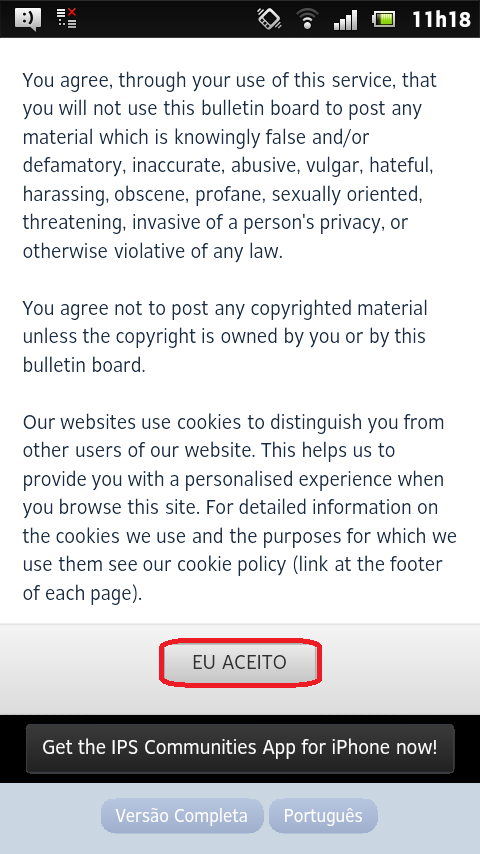Open the Português language selector

(323, 816)
